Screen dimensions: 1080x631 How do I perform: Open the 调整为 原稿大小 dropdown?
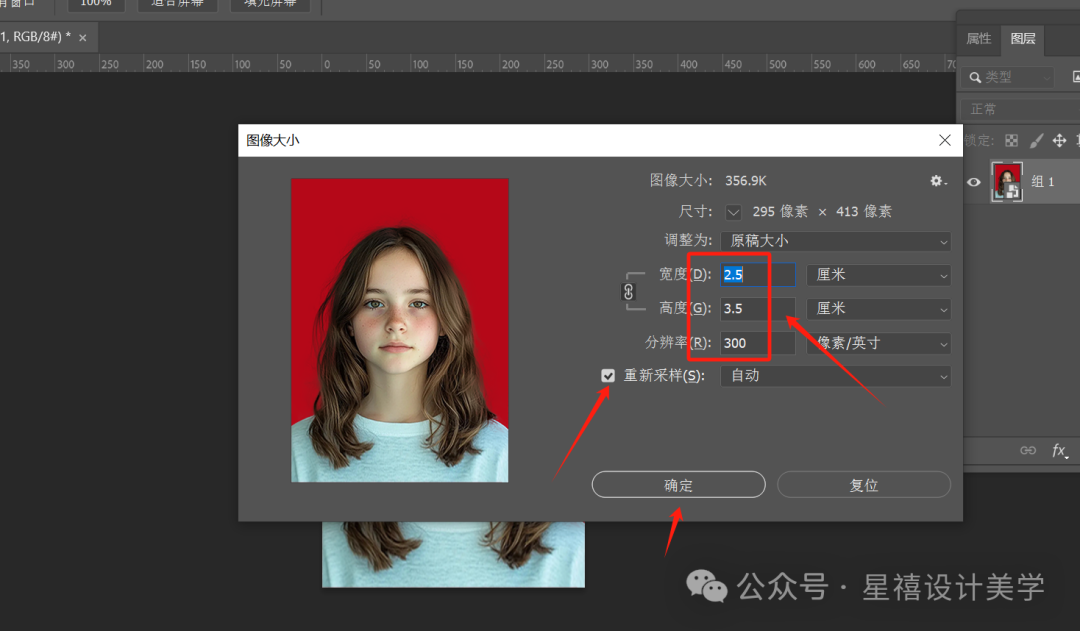click(x=835, y=241)
